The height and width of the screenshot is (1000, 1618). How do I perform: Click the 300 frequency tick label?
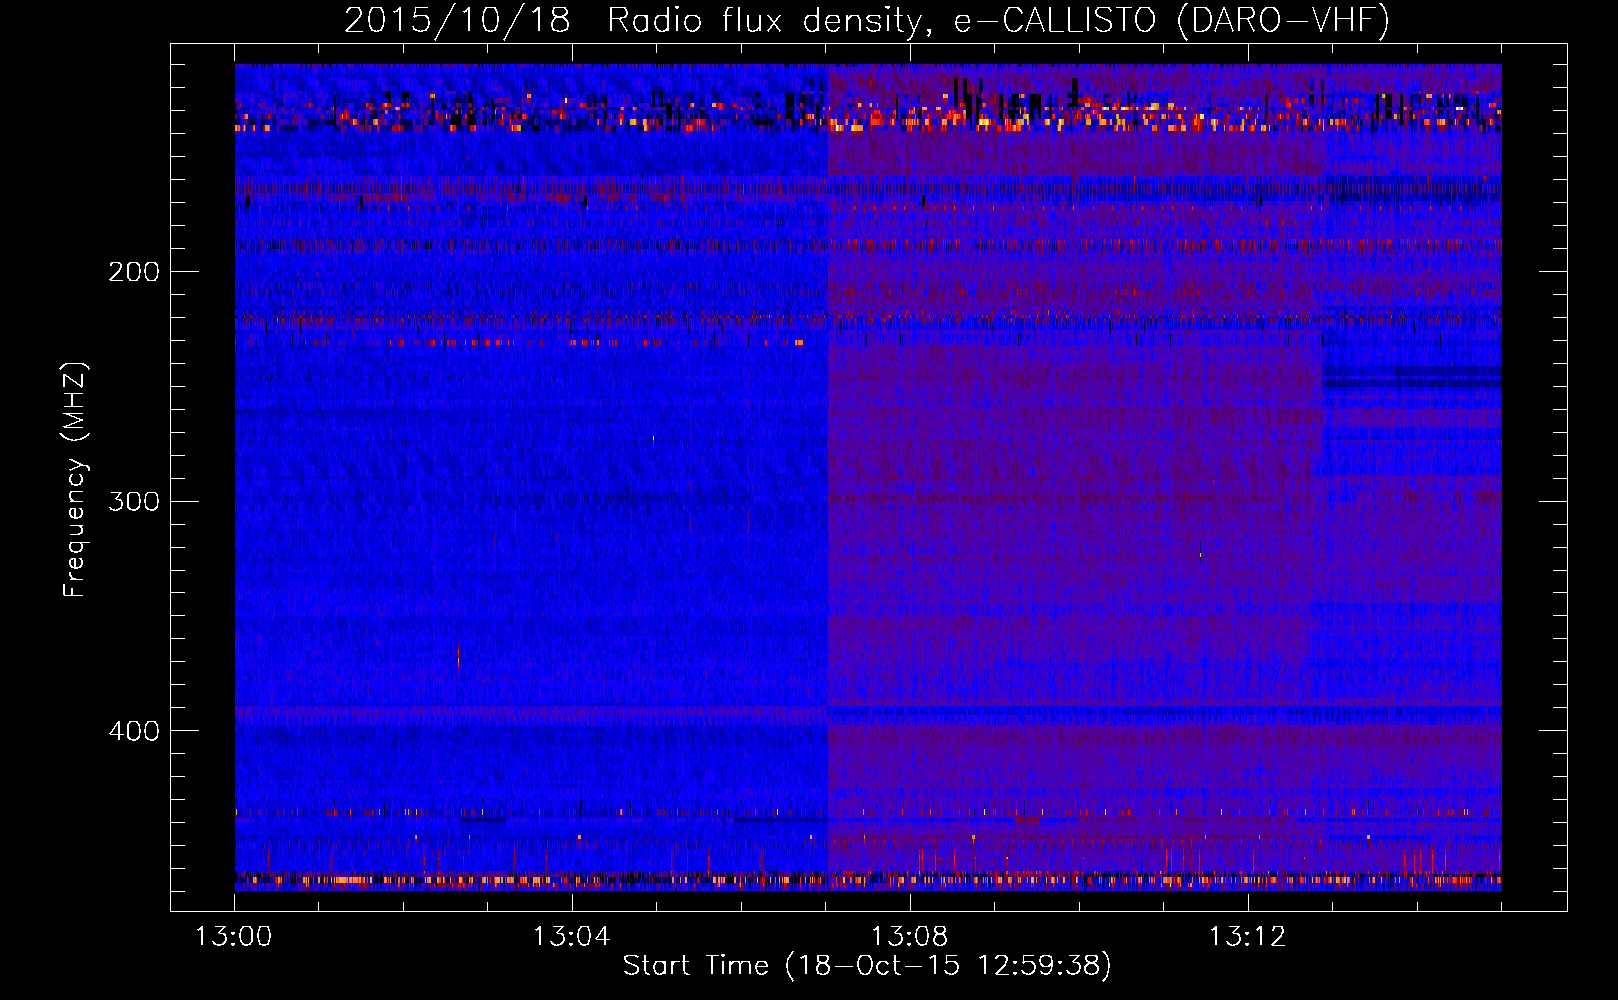pos(134,501)
